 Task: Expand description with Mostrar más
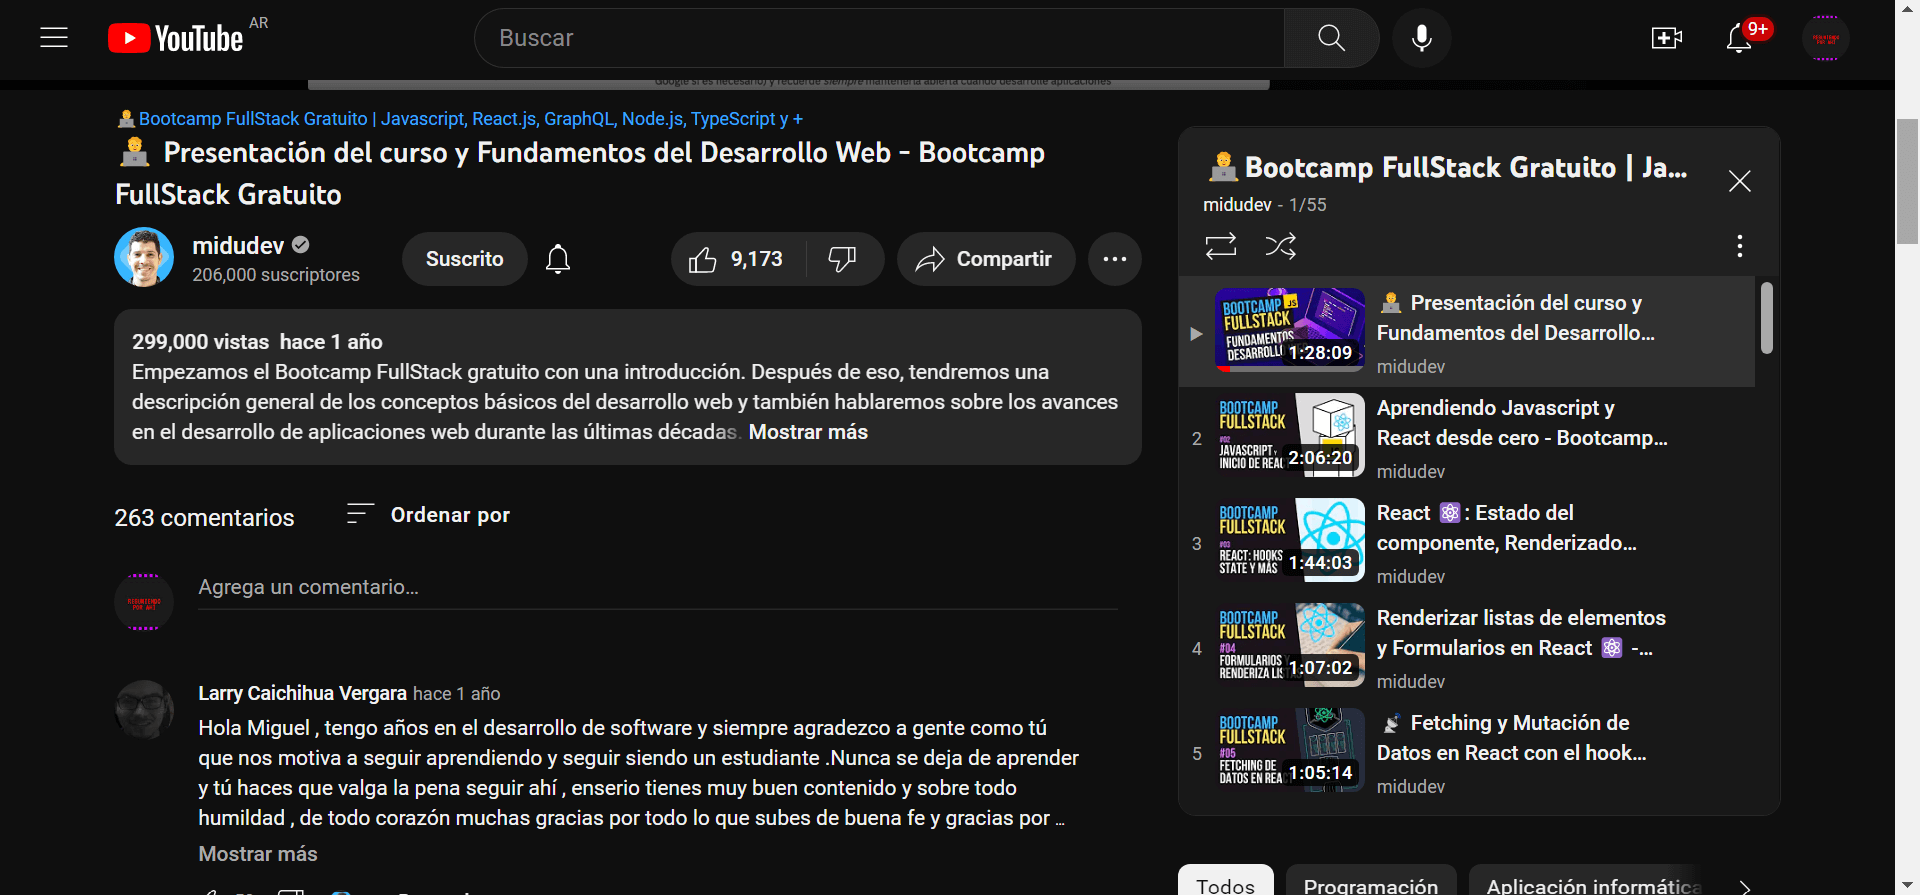pos(808,432)
